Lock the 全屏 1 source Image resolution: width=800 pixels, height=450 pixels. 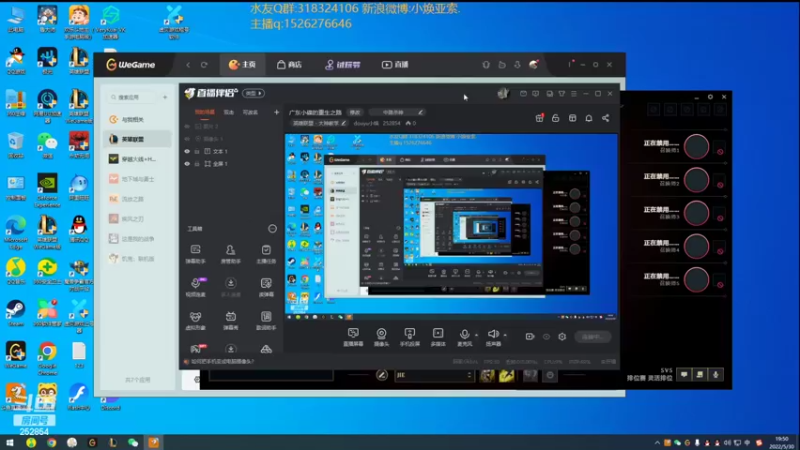pos(197,164)
